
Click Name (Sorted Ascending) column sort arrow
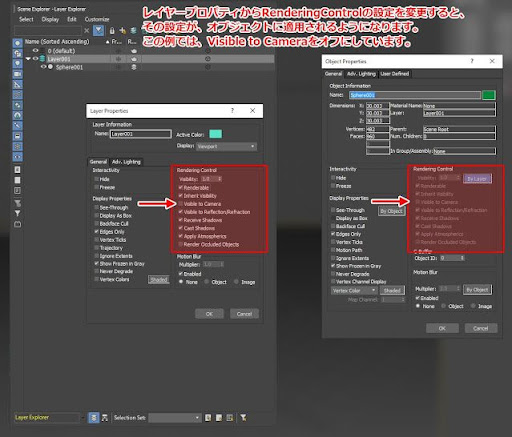coord(107,42)
